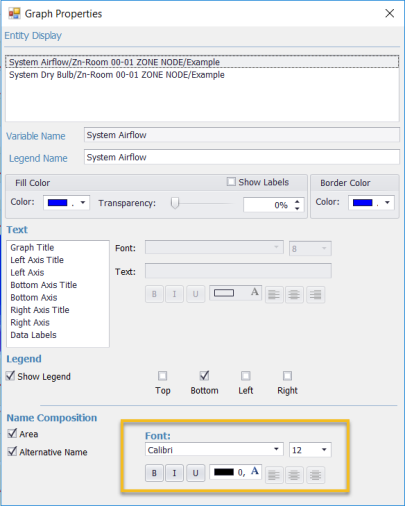Click legend font color A icon

pyautogui.click(x=255, y=471)
